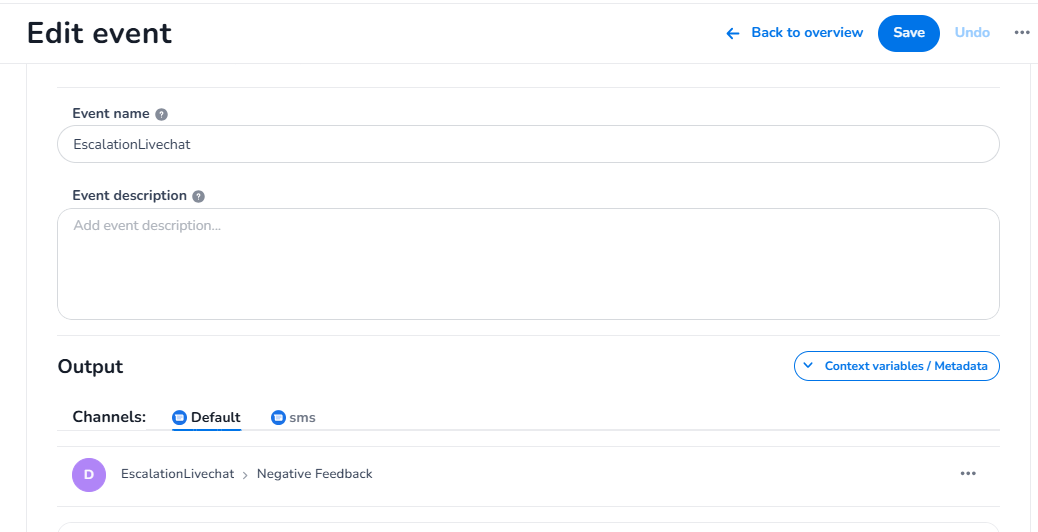
Task: Save the event changes
Action: click(x=908, y=33)
